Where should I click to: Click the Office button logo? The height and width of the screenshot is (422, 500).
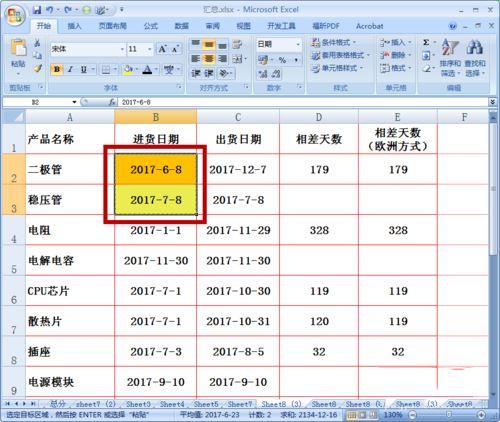[x=14, y=15]
